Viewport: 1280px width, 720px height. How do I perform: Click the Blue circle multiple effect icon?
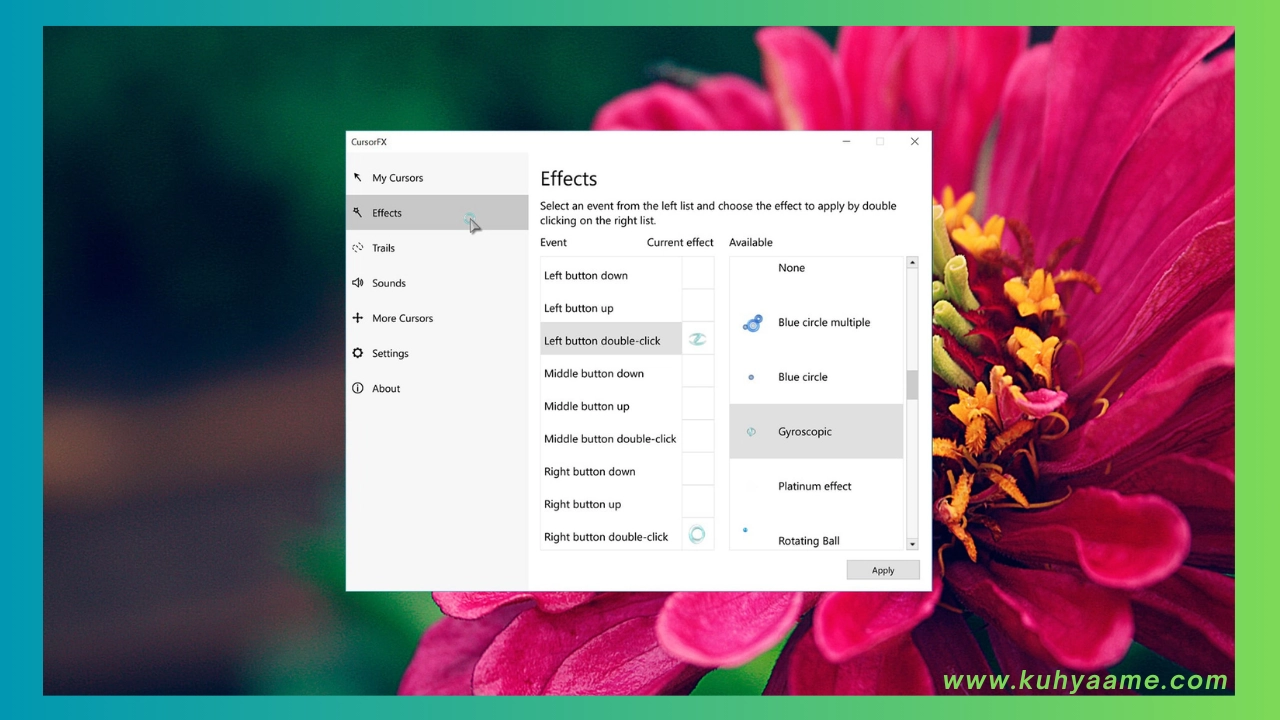(x=752, y=323)
